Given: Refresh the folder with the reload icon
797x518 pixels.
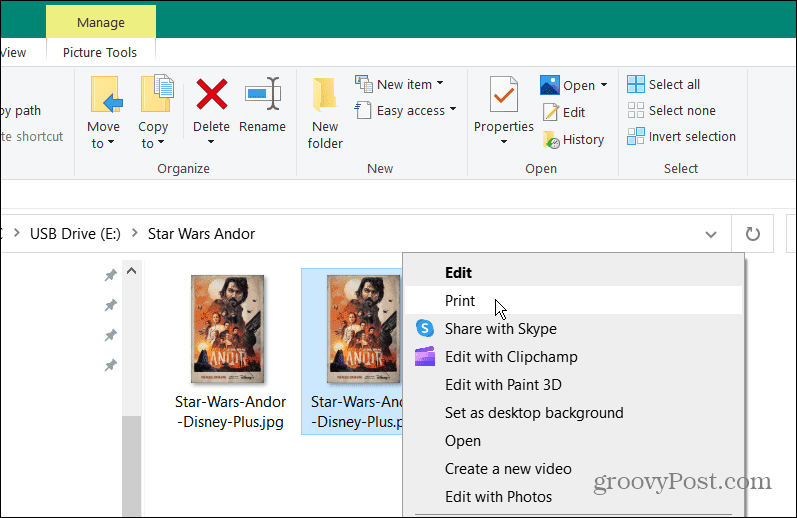Looking at the screenshot, I should (752, 234).
